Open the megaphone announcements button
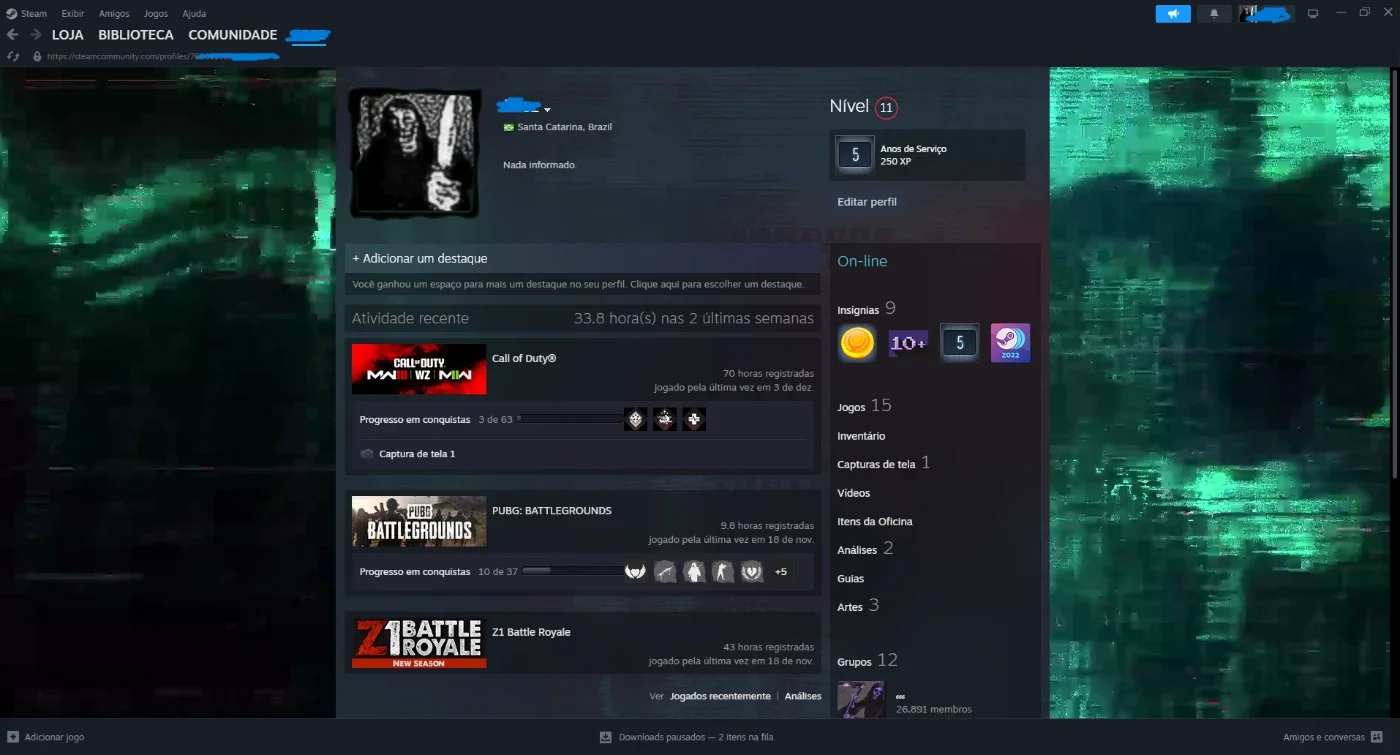 tap(1173, 14)
